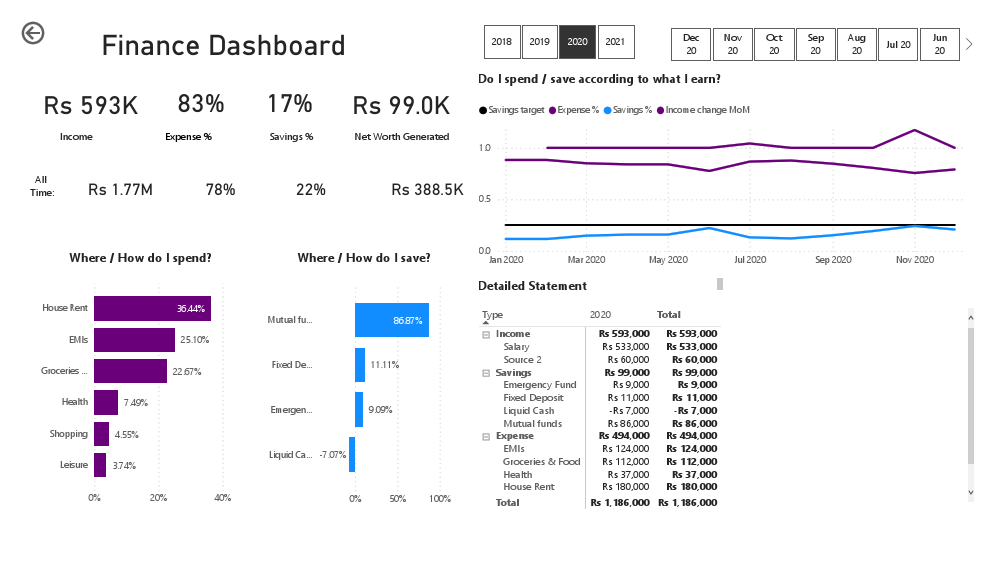Select the 2018 year filter
996x576 pixels.
click(502, 41)
